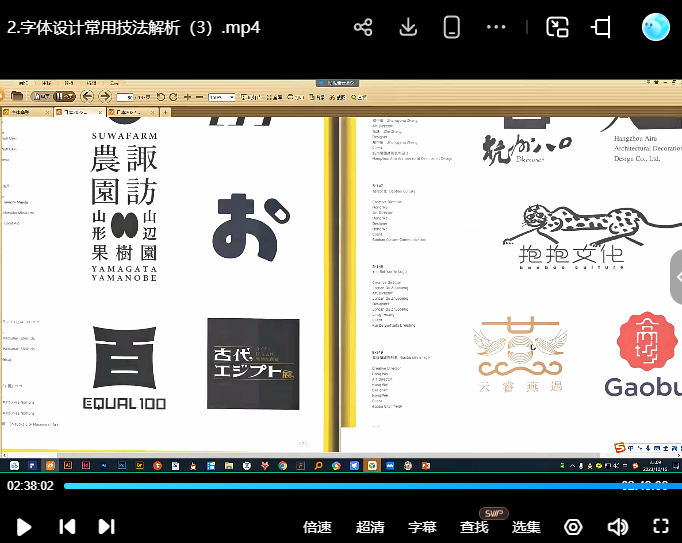The height and width of the screenshot is (543, 682).
Task: Rotate the page clockwise
Action: (x=173, y=97)
